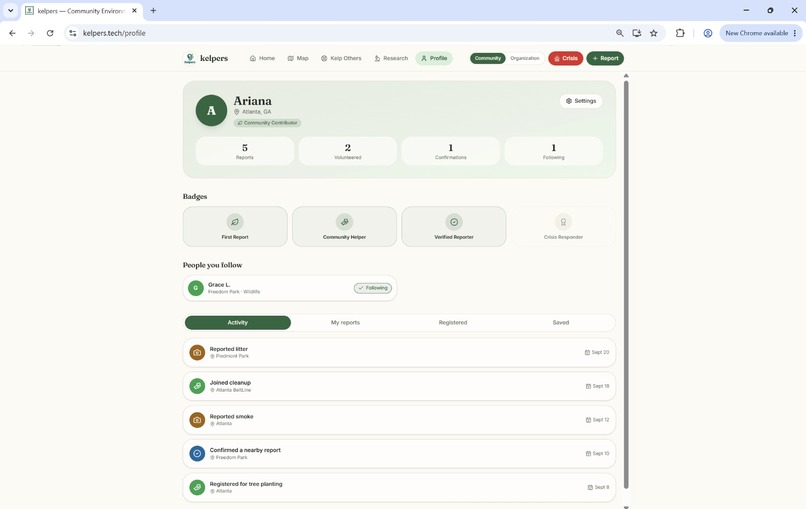Click the 1 Following stat card
This screenshot has height=509, width=806.
point(554,151)
